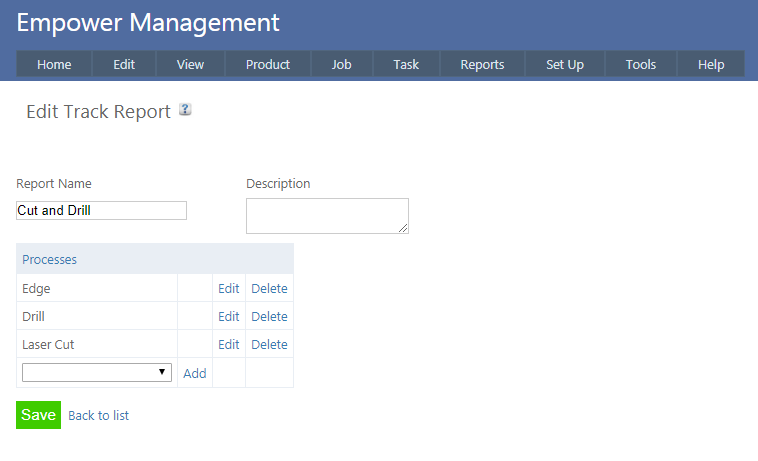Viewport: 758px width, 461px height.
Task: Open the Product menu
Action: [x=268, y=65]
